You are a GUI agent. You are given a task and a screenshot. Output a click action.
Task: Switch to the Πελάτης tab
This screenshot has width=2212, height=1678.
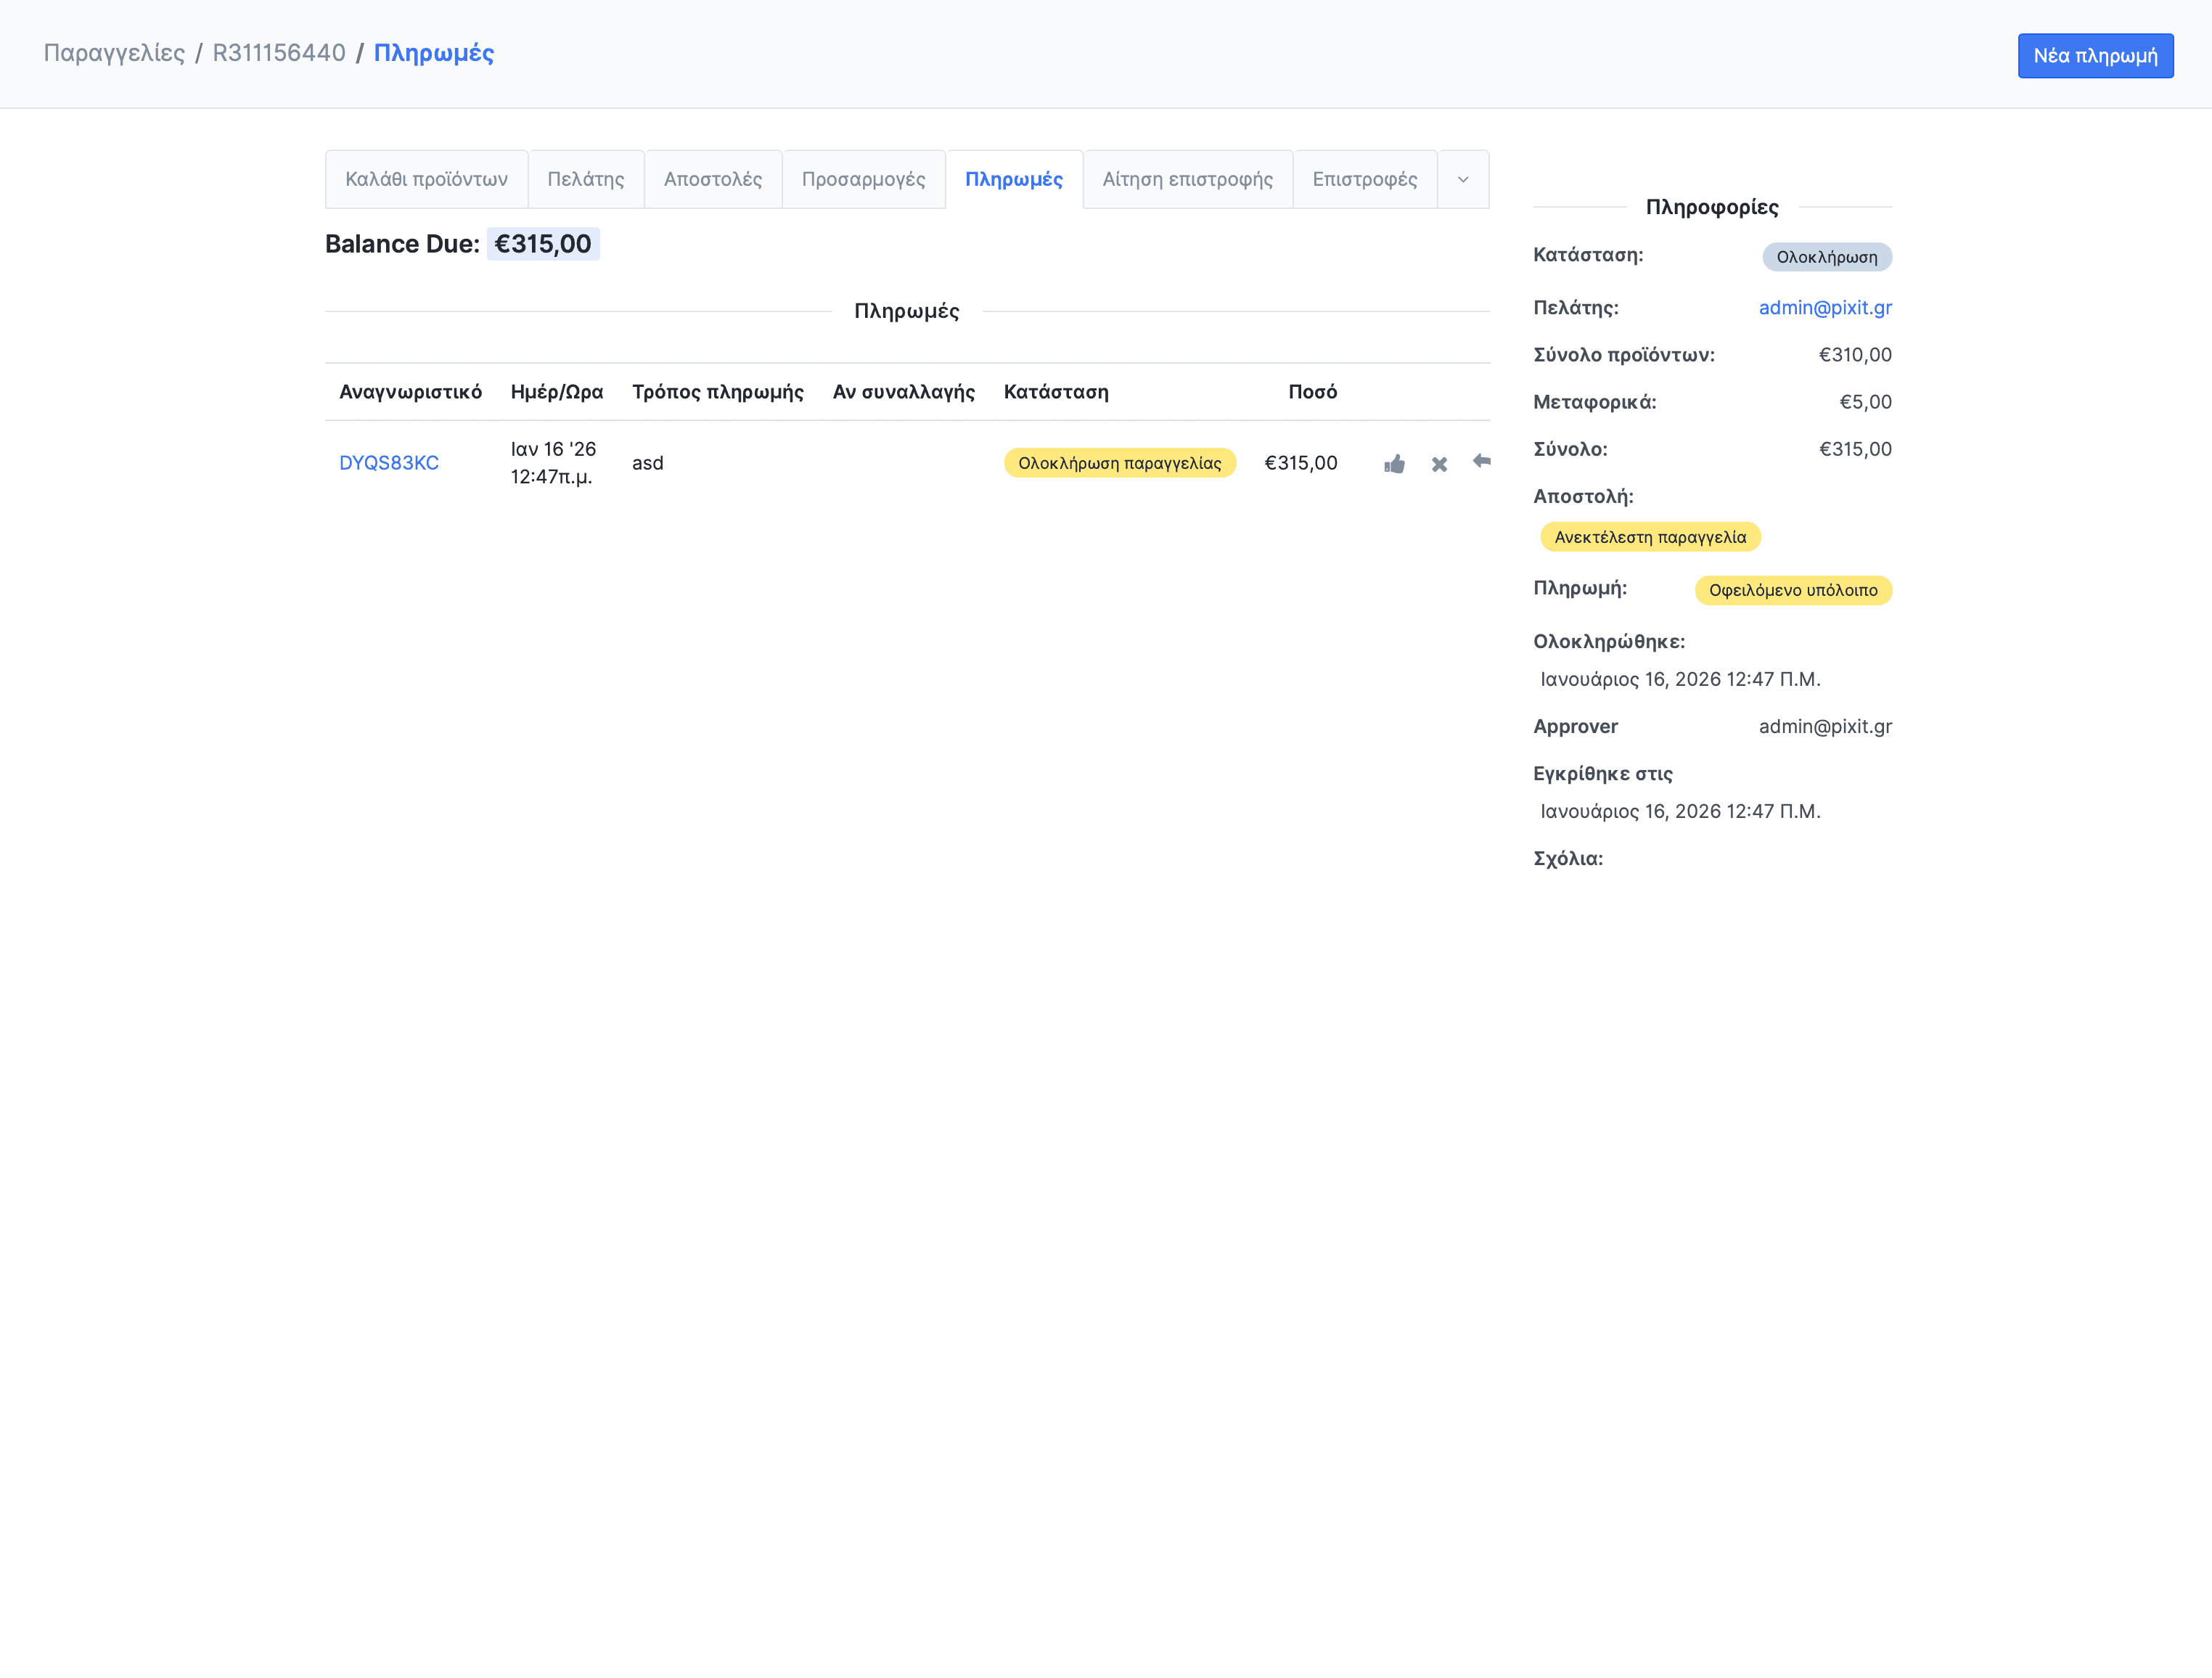(x=585, y=180)
